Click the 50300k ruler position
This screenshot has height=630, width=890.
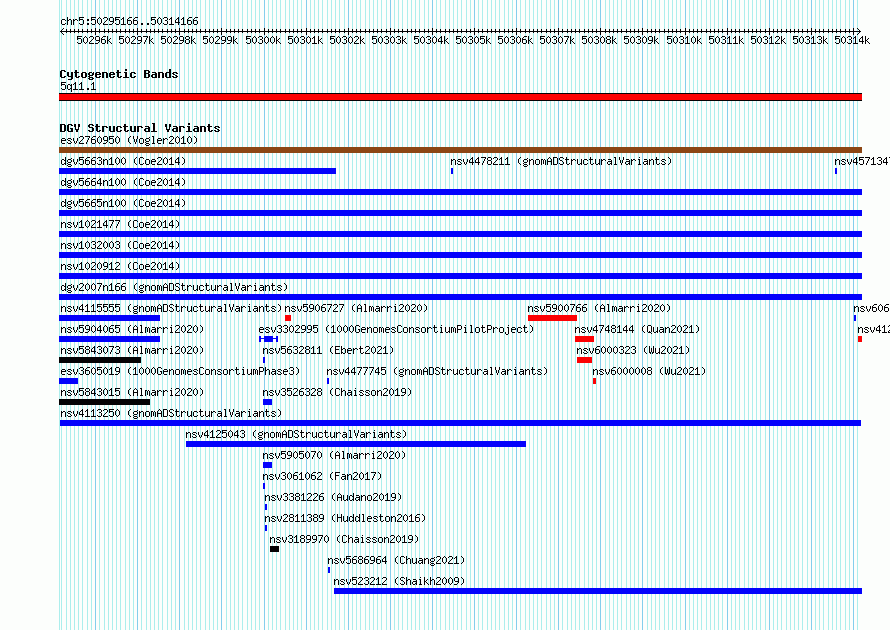[263, 40]
